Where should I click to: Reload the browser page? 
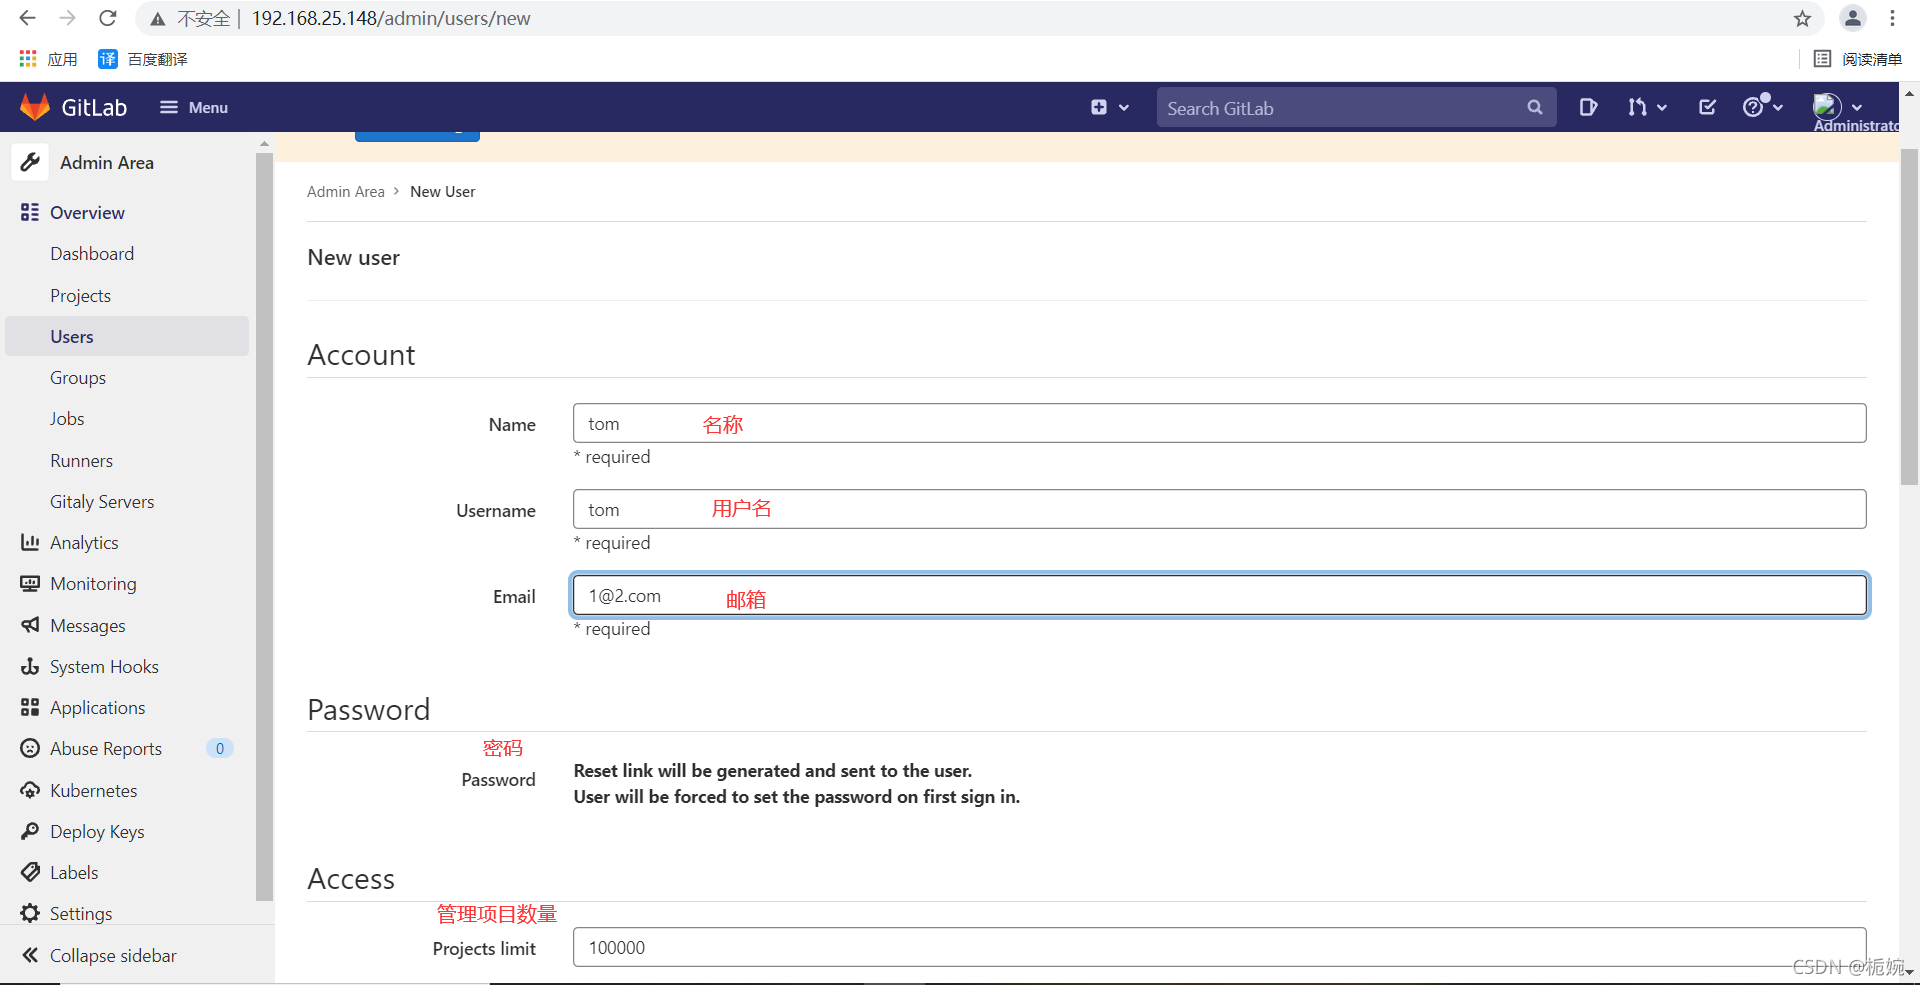pyautogui.click(x=108, y=18)
